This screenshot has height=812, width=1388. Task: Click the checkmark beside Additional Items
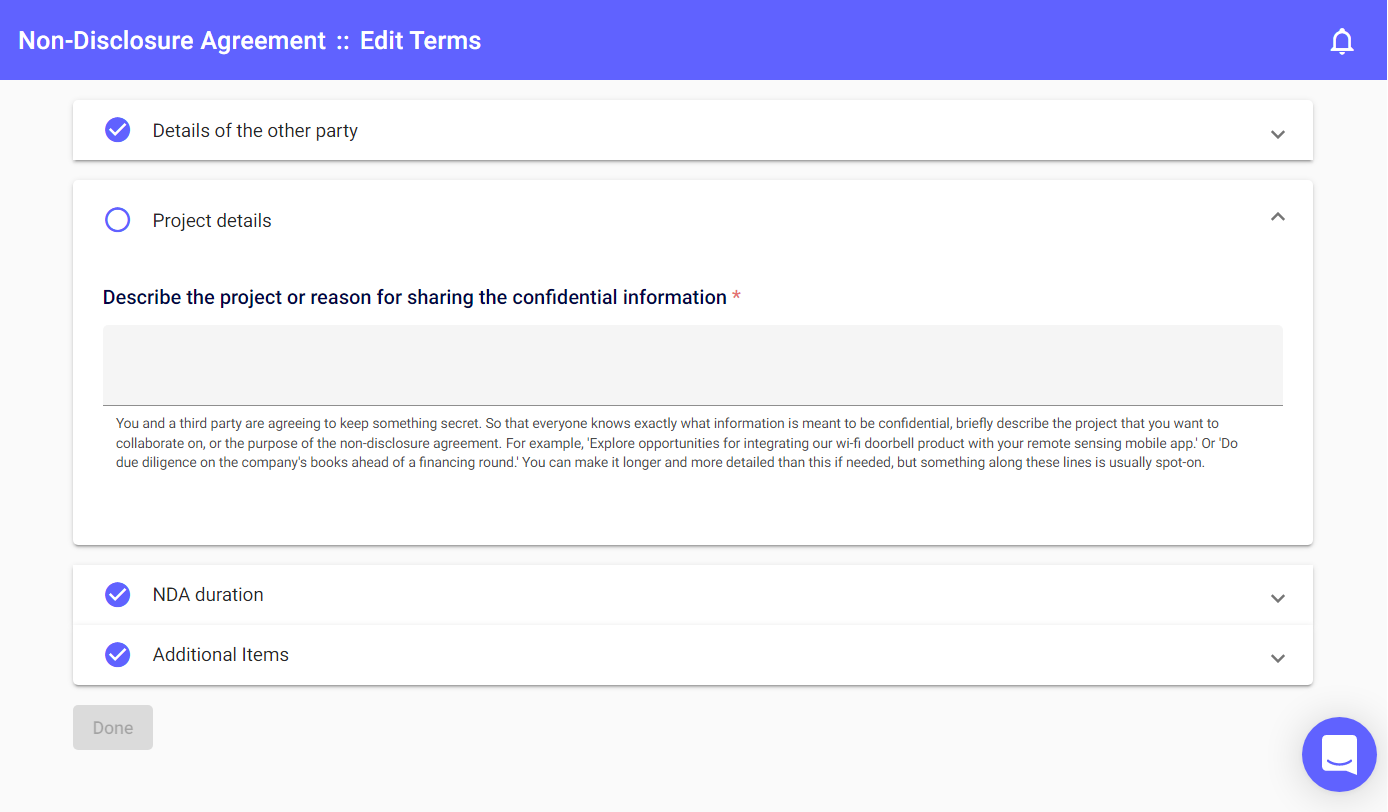(x=118, y=654)
